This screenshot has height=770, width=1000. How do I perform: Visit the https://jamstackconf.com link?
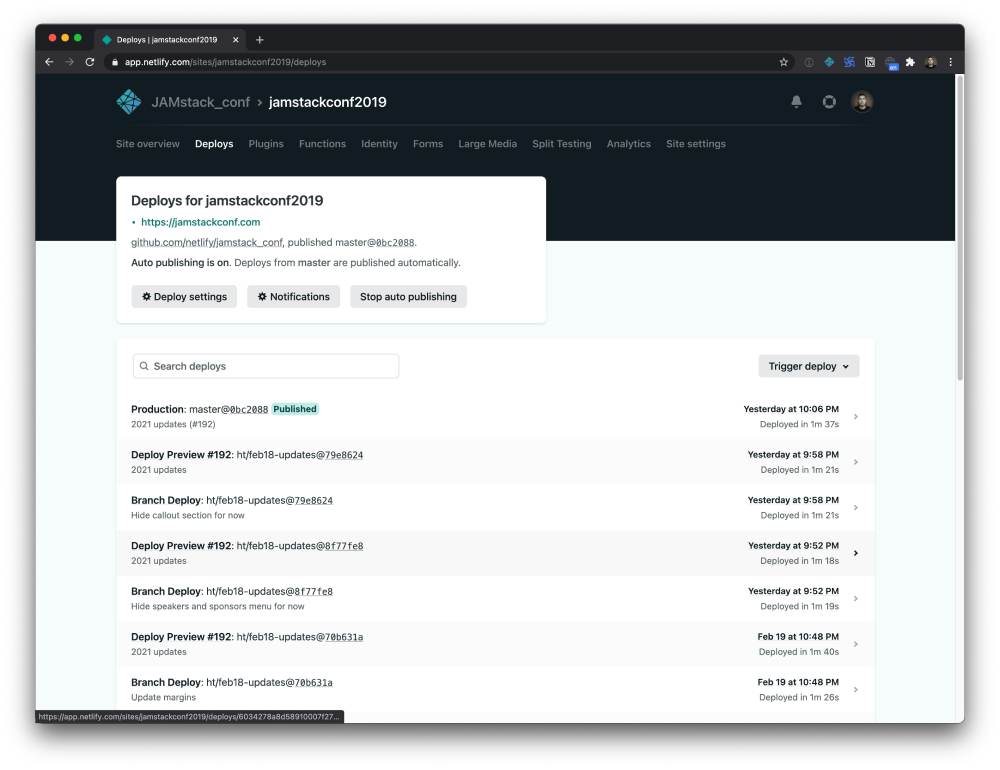coord(200,222)
